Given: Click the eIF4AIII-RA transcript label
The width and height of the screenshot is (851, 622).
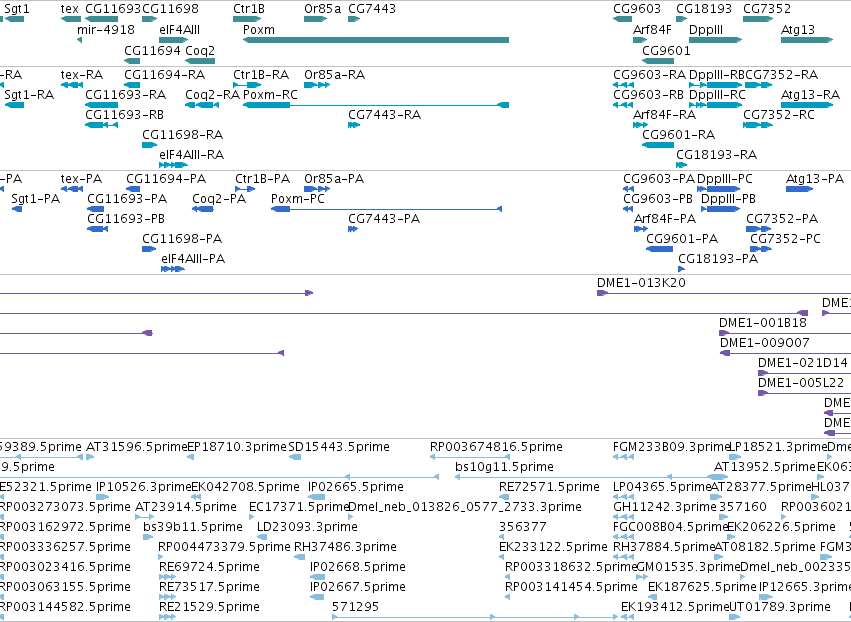Looking at the screenshot, I should (192, 155).
